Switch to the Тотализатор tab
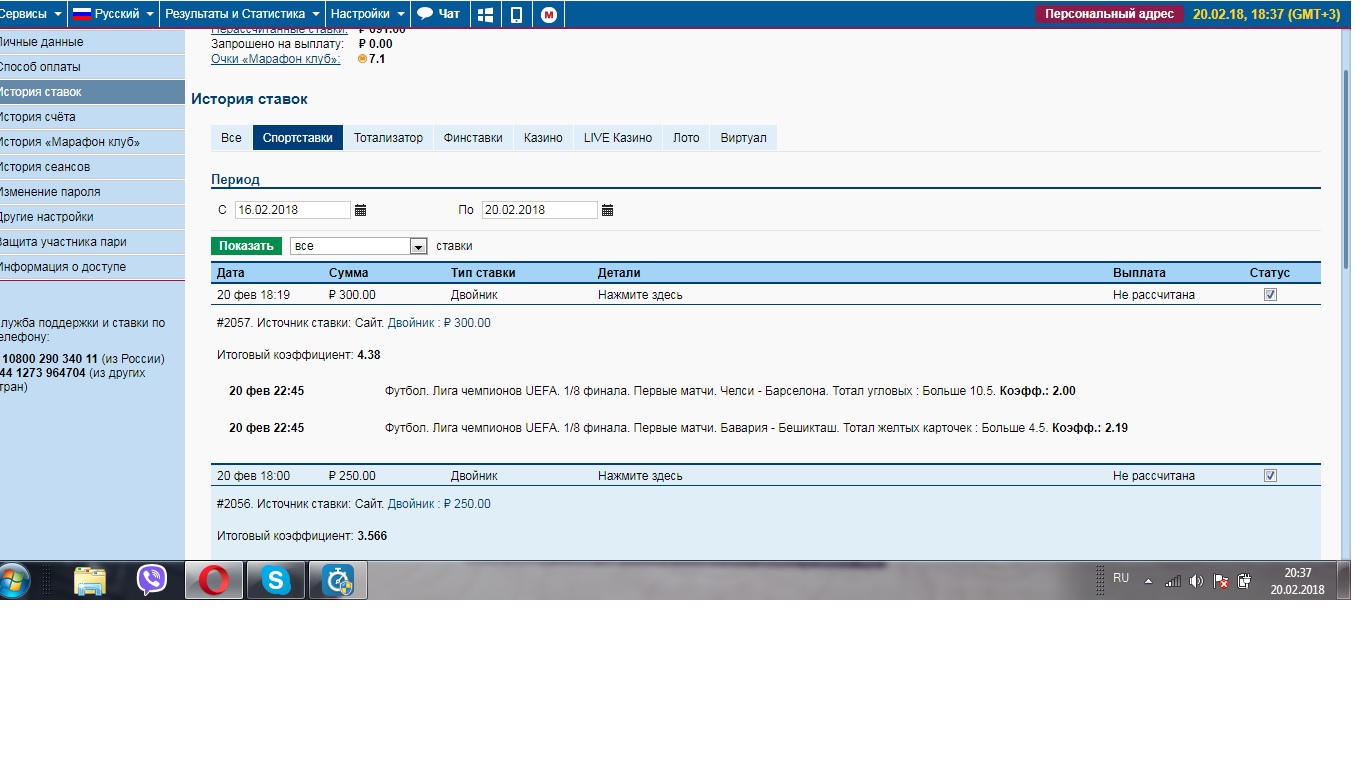1366x768 pixels. (x=388, y=138)
